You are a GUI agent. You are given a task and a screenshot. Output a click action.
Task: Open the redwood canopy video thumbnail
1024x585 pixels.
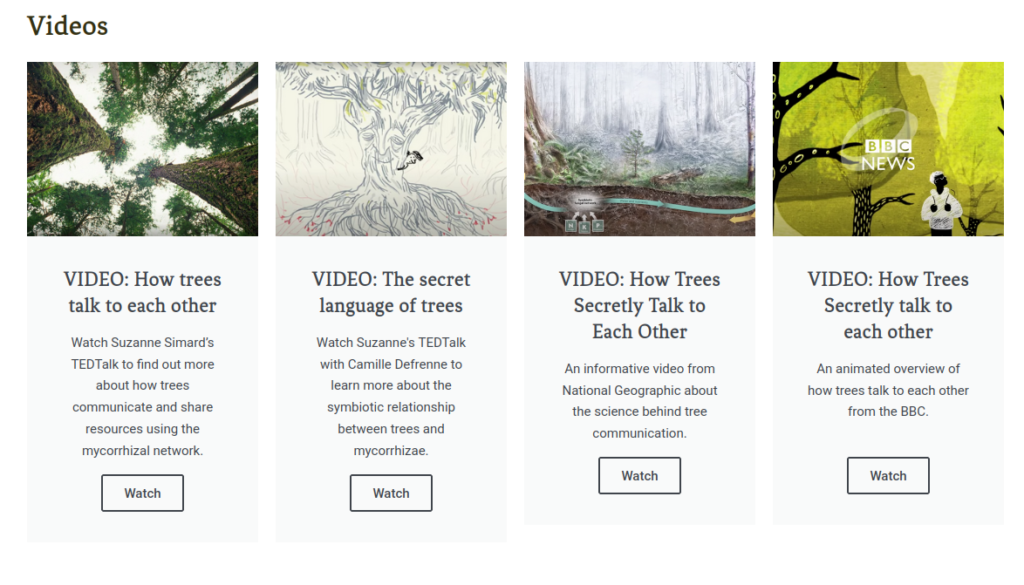click(x=142, y=149)
